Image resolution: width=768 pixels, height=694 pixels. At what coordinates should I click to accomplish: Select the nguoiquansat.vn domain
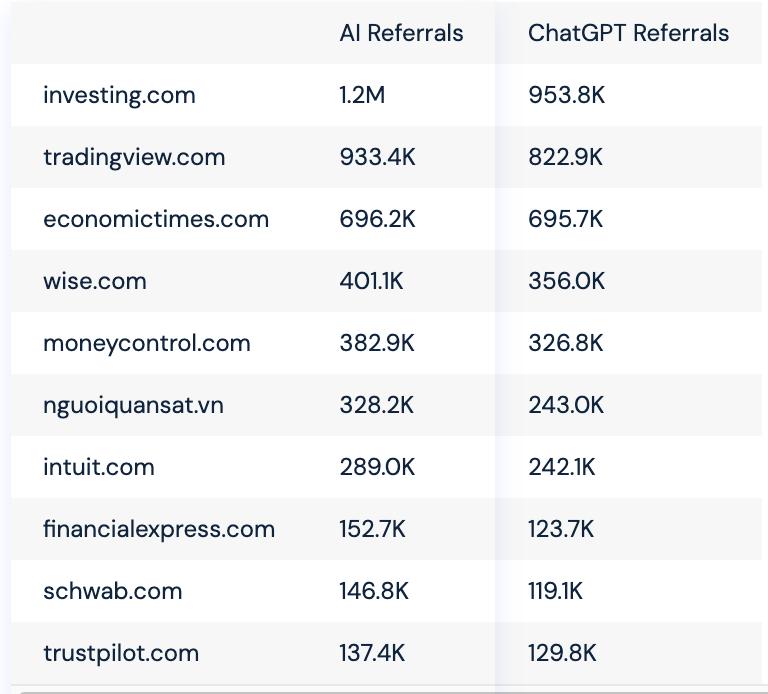pyautogui.click(x=133, y=406)
